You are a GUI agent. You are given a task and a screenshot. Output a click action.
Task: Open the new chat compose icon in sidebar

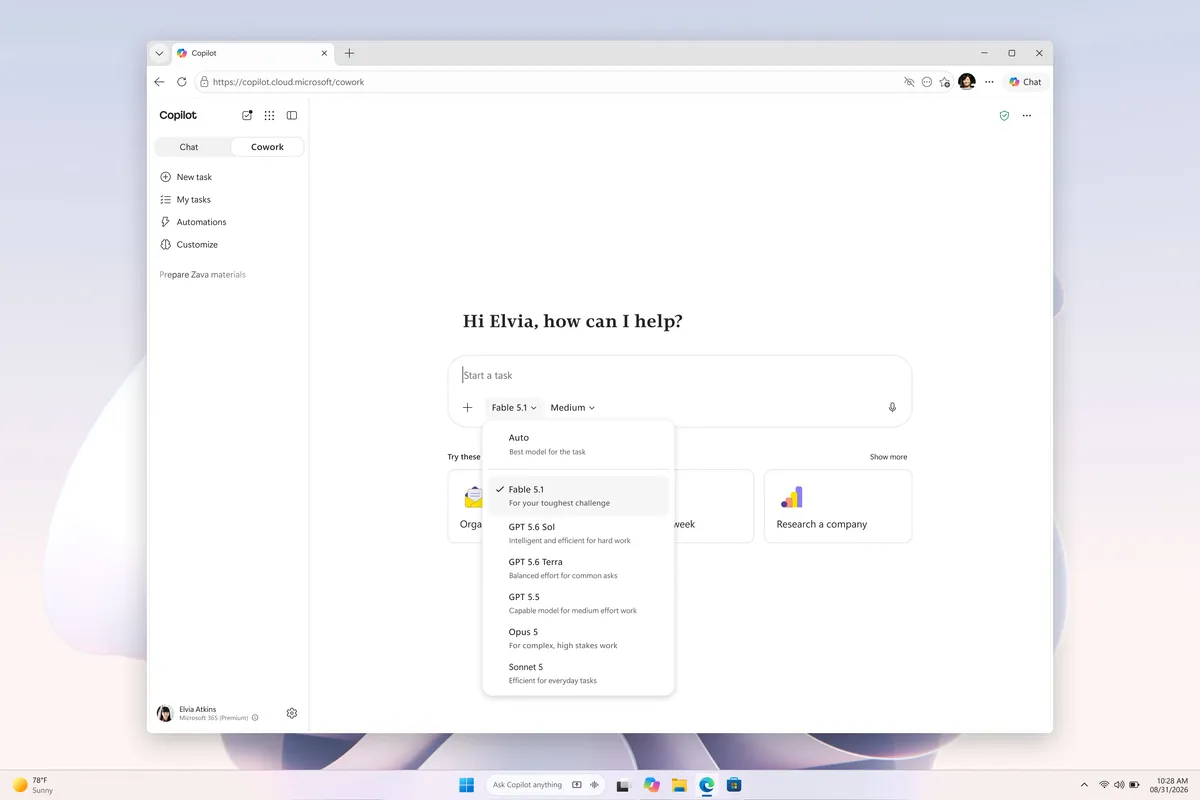point(247,115)
